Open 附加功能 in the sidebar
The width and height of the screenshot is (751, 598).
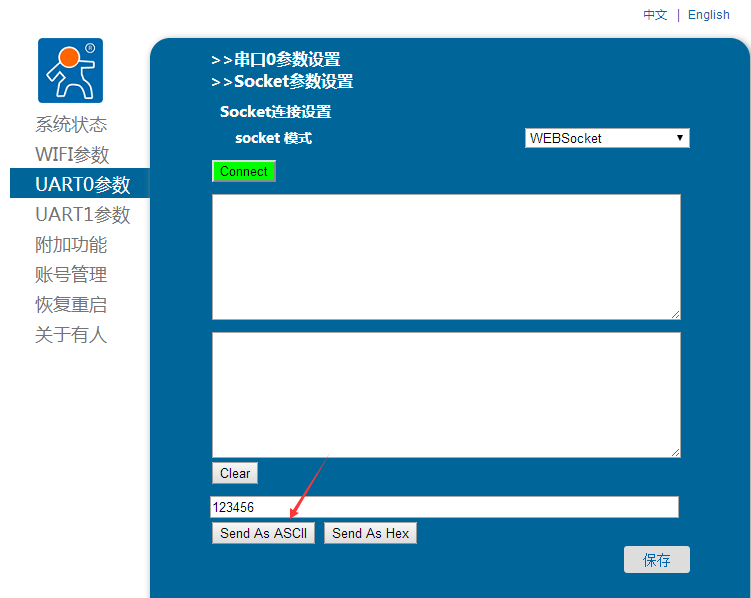71,245
